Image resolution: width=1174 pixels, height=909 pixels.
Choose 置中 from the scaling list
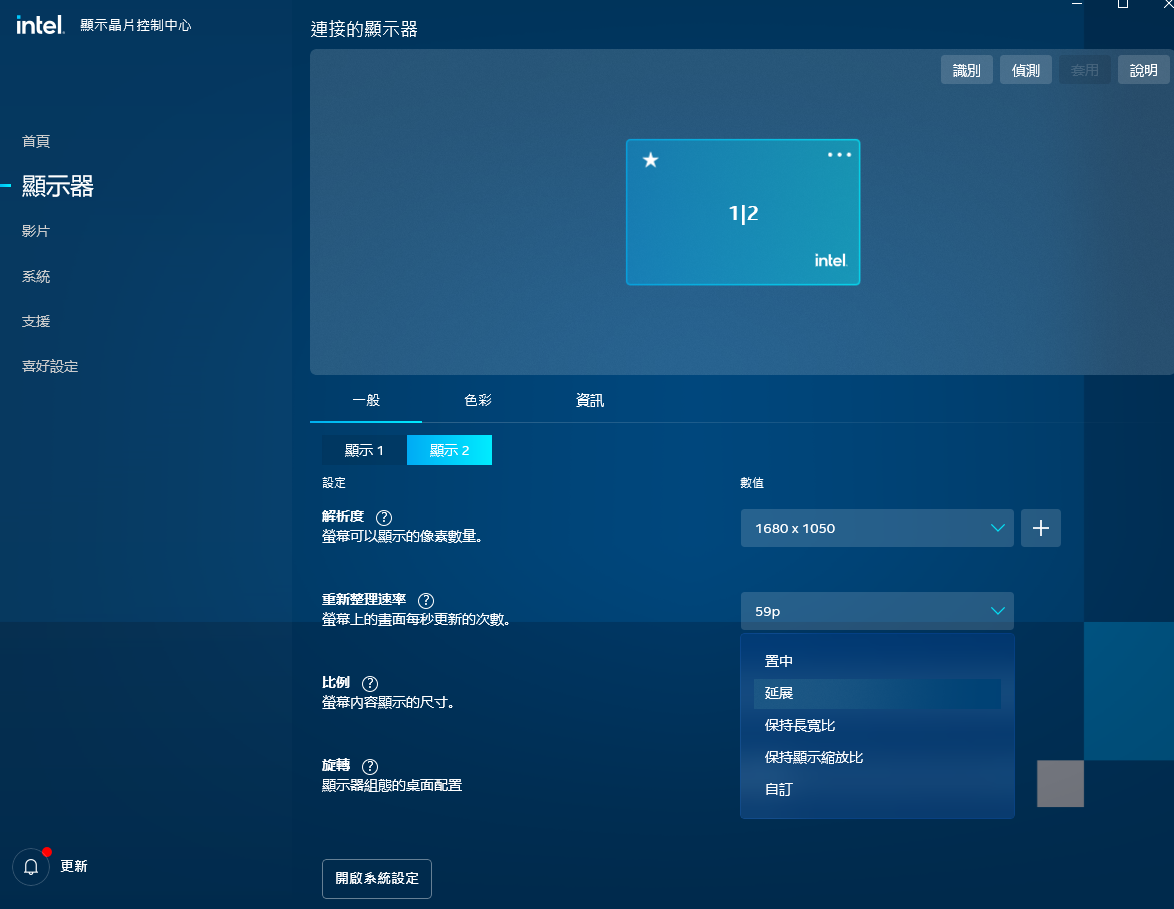877,661
